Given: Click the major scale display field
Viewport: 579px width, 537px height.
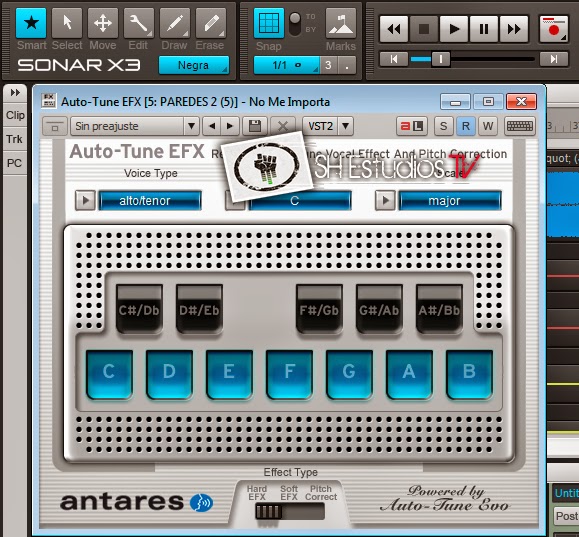Looking at the screenshot, I should [x=450, y=201].
